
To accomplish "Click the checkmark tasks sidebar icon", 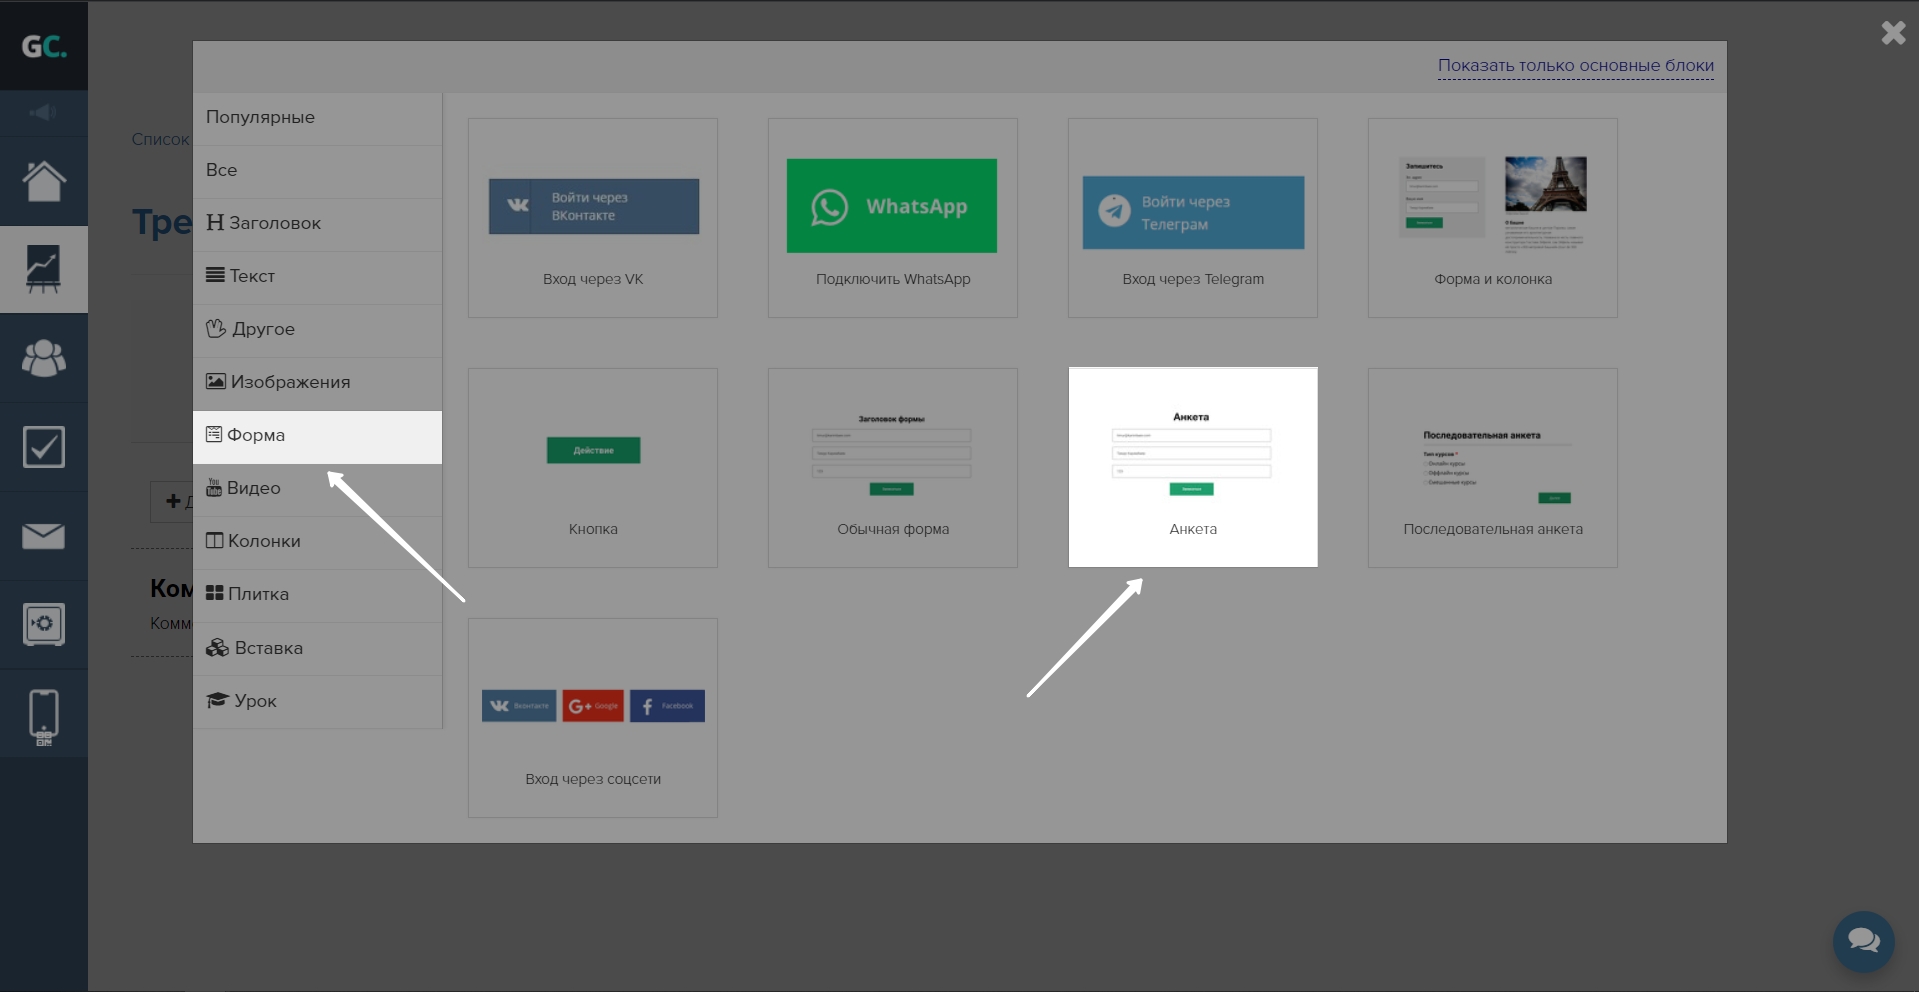I will pyautogui.click(x=44, y=447).
